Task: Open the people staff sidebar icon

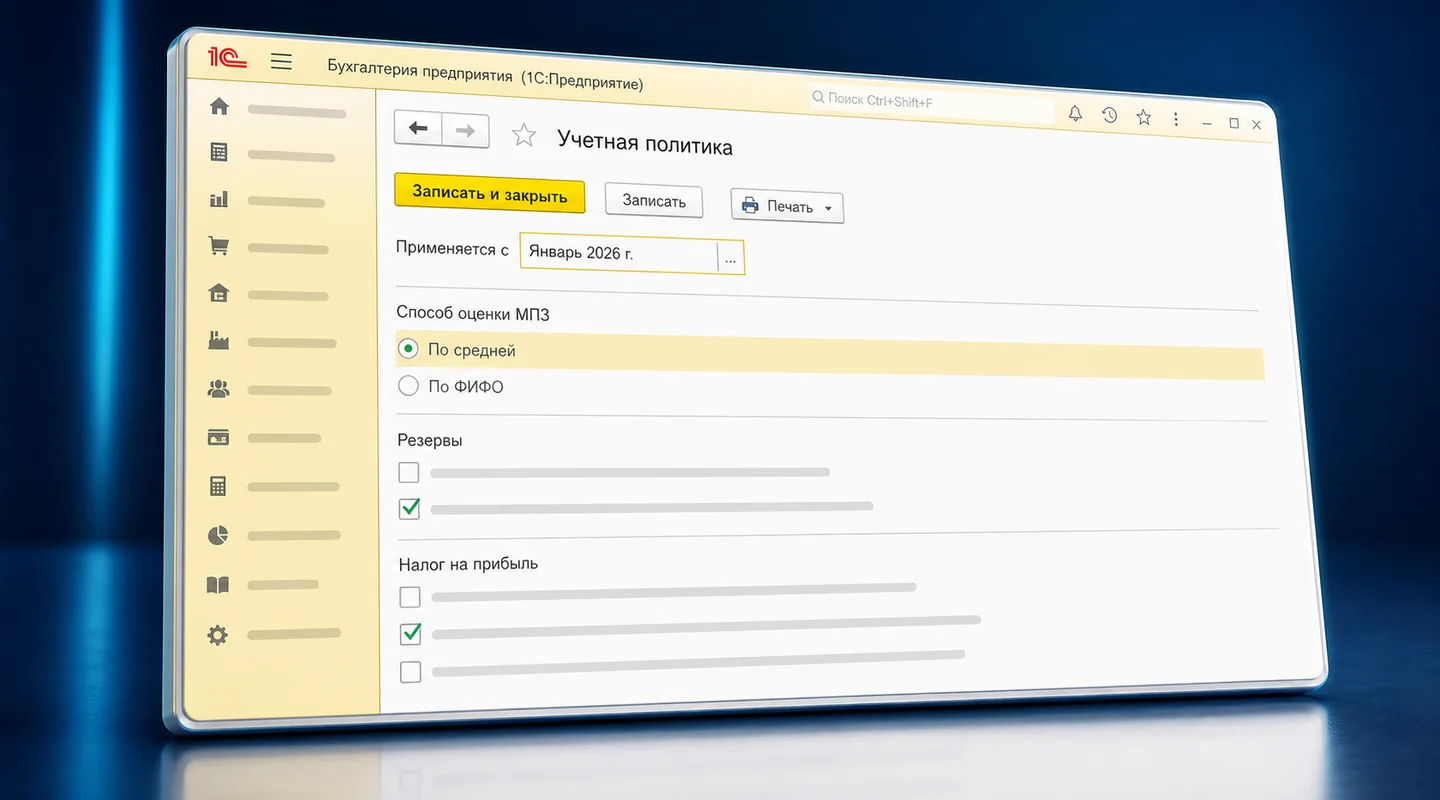Action: 218,389
